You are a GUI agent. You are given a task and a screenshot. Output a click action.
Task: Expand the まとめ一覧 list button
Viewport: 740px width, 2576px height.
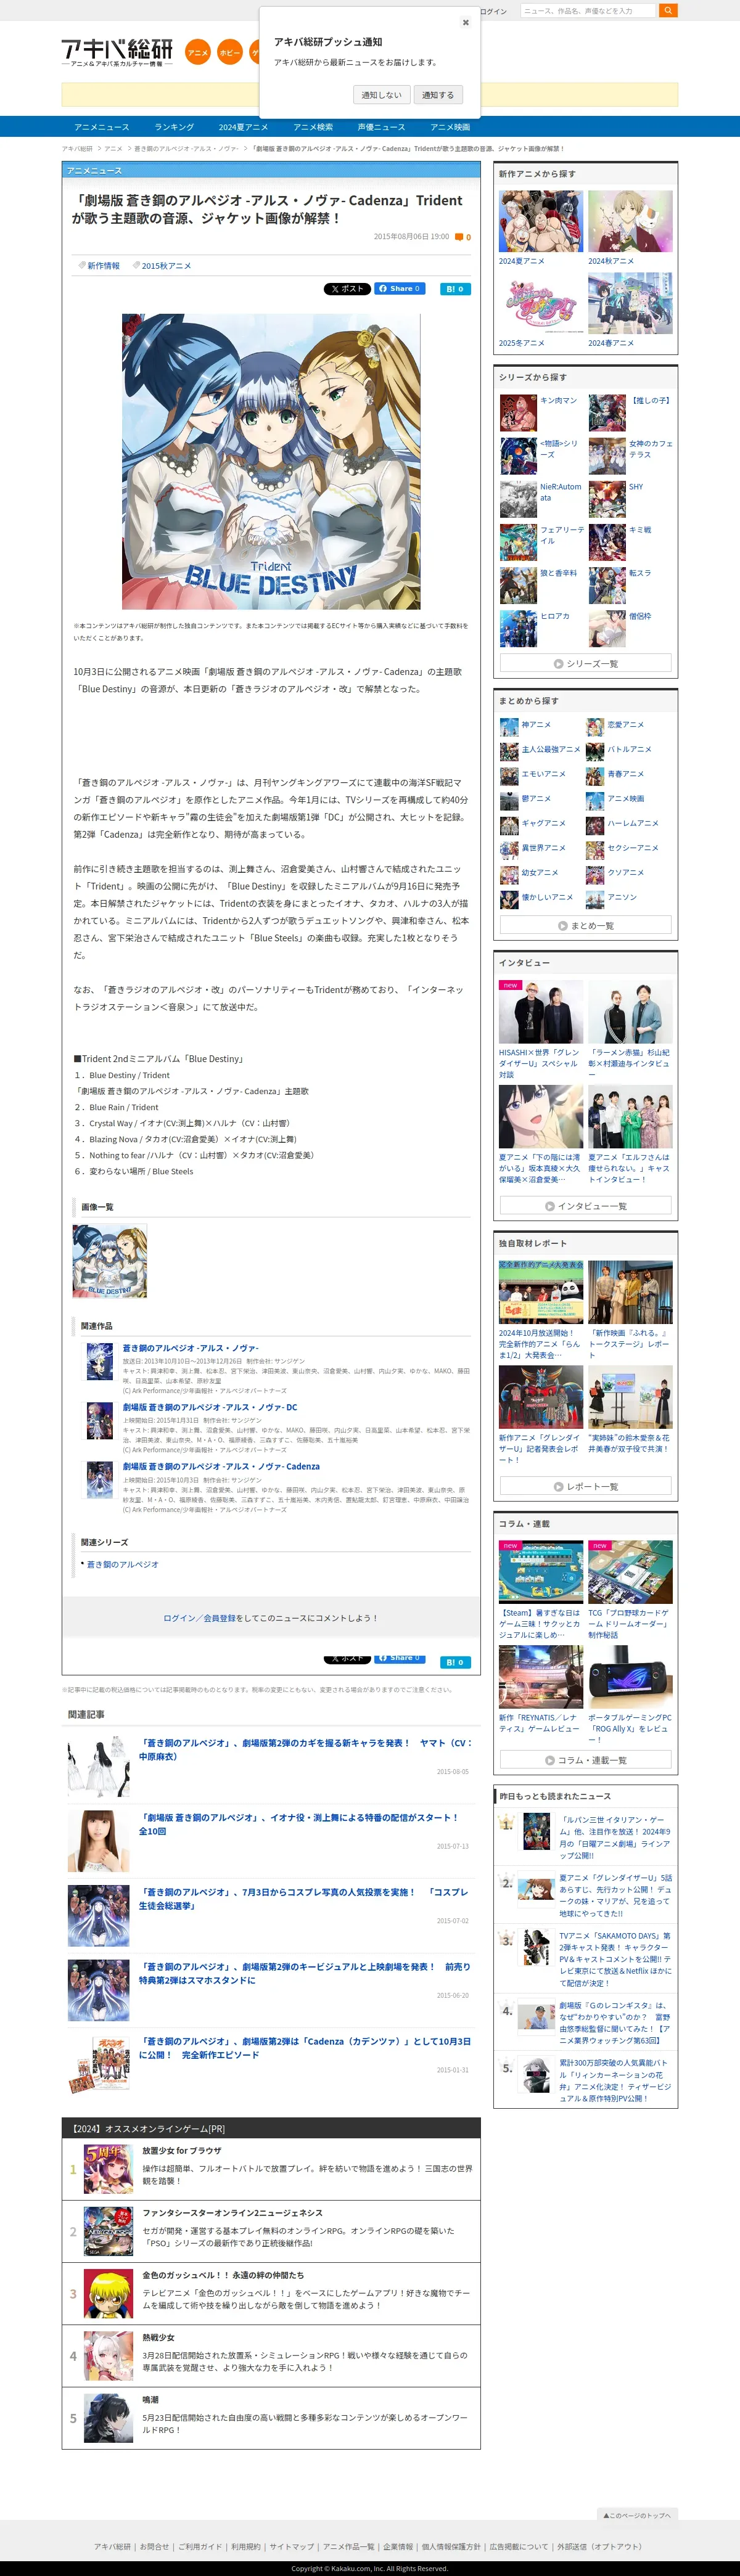pos(586,925)
